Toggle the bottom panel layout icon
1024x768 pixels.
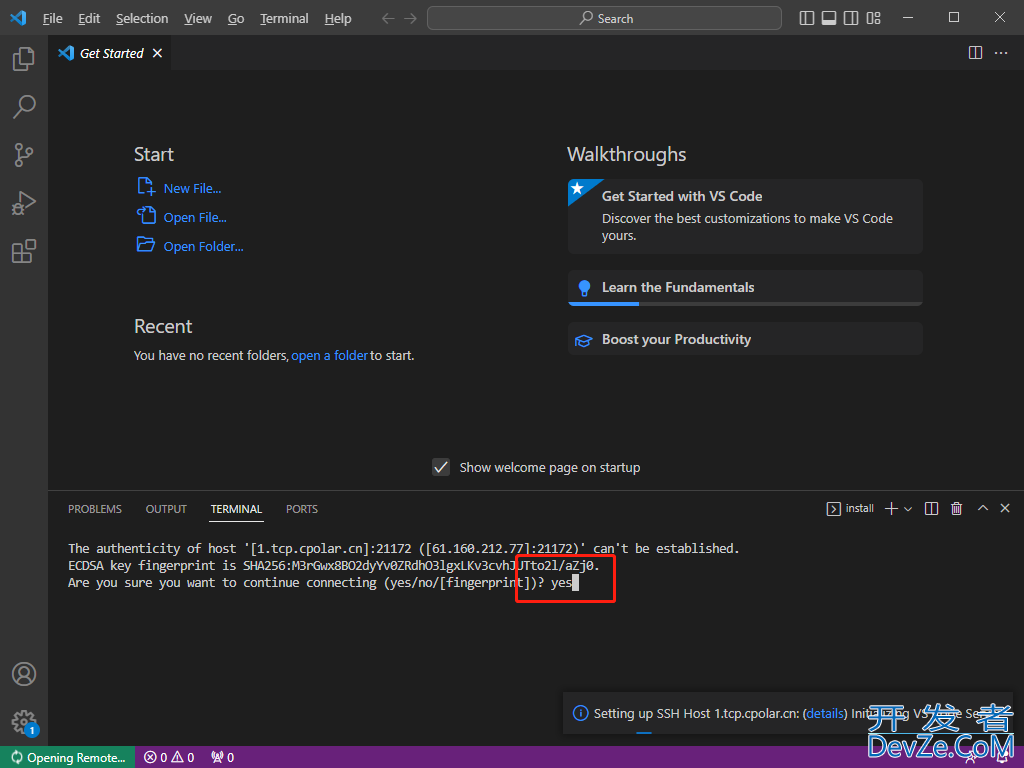tap(829, 18)
